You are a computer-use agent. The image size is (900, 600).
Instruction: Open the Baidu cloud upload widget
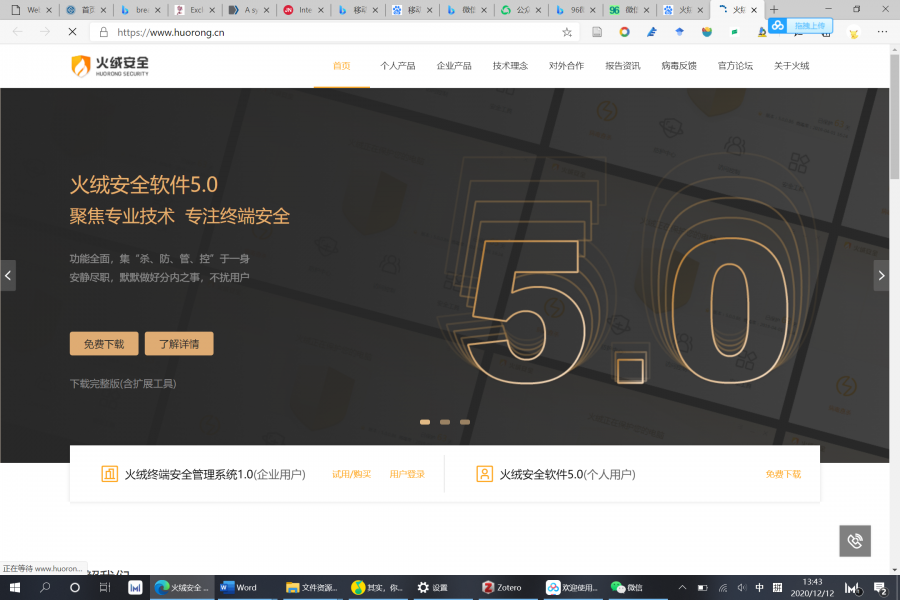pos(800,26)
